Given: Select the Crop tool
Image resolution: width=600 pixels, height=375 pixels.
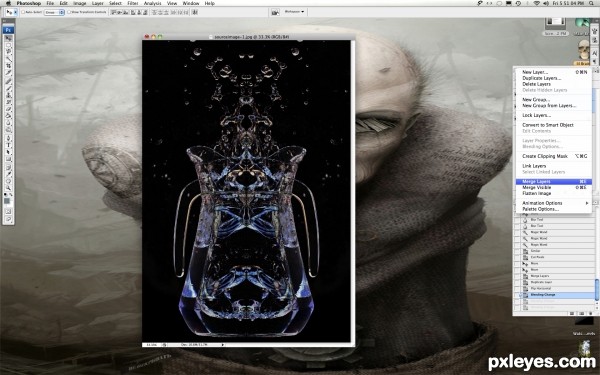Looking at the screenshot, I should click(8, 65).
